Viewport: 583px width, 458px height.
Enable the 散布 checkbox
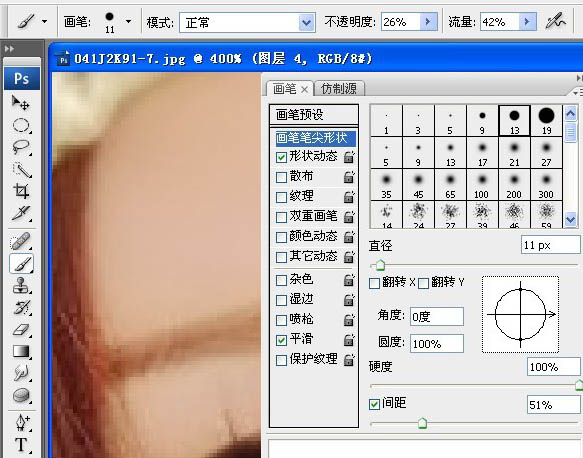(281, 177)
